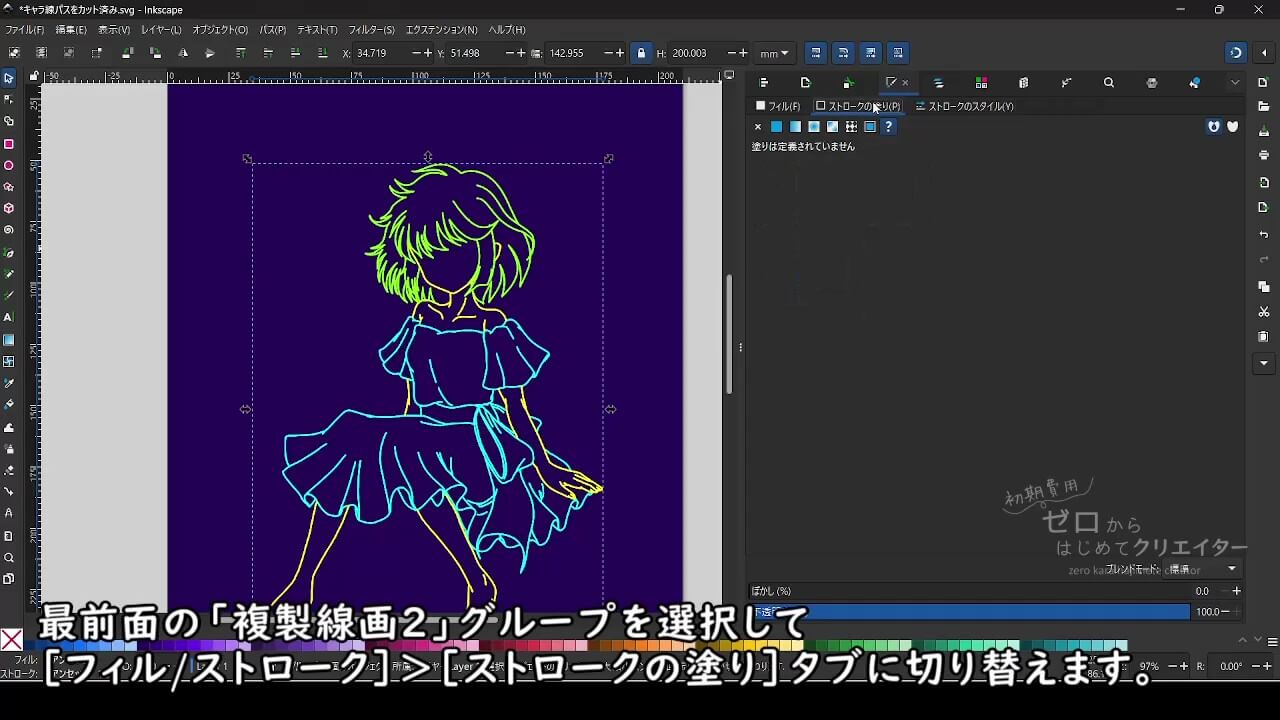Select the Spiral tool
1280x720 pixels.
coord(9,230)
